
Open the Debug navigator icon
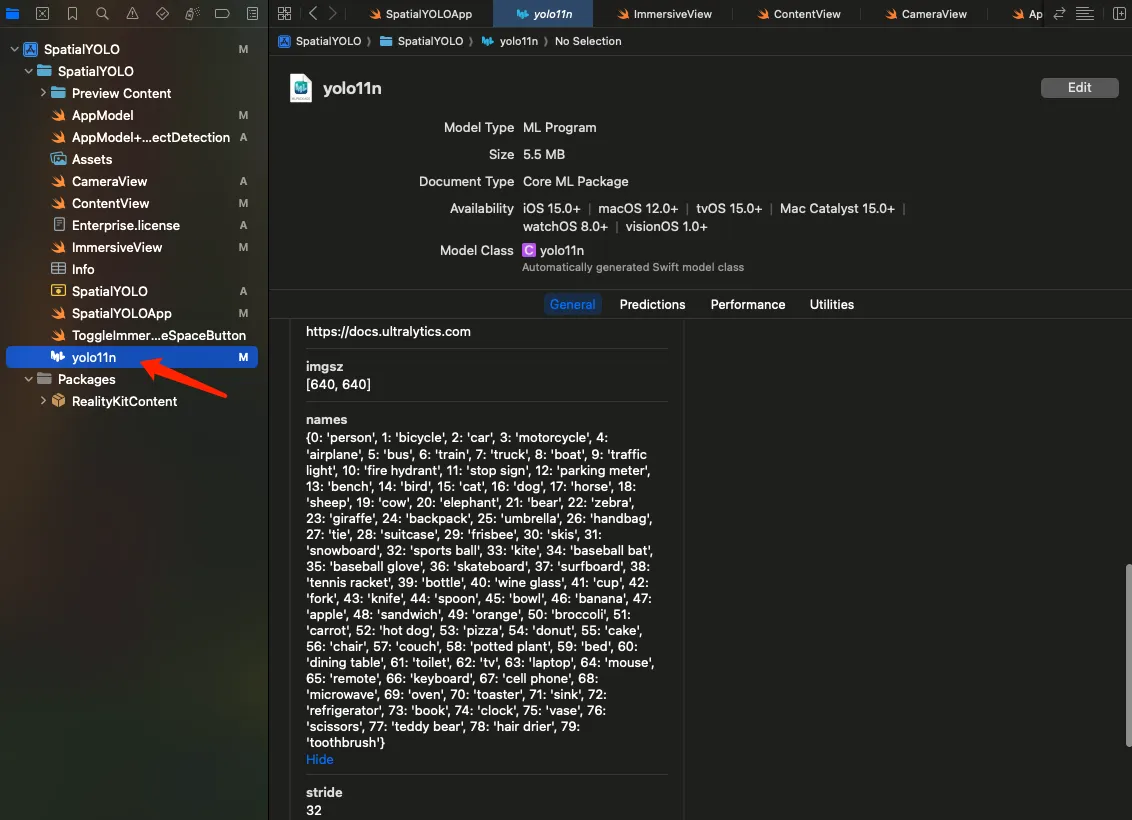[x=192, y=13]
